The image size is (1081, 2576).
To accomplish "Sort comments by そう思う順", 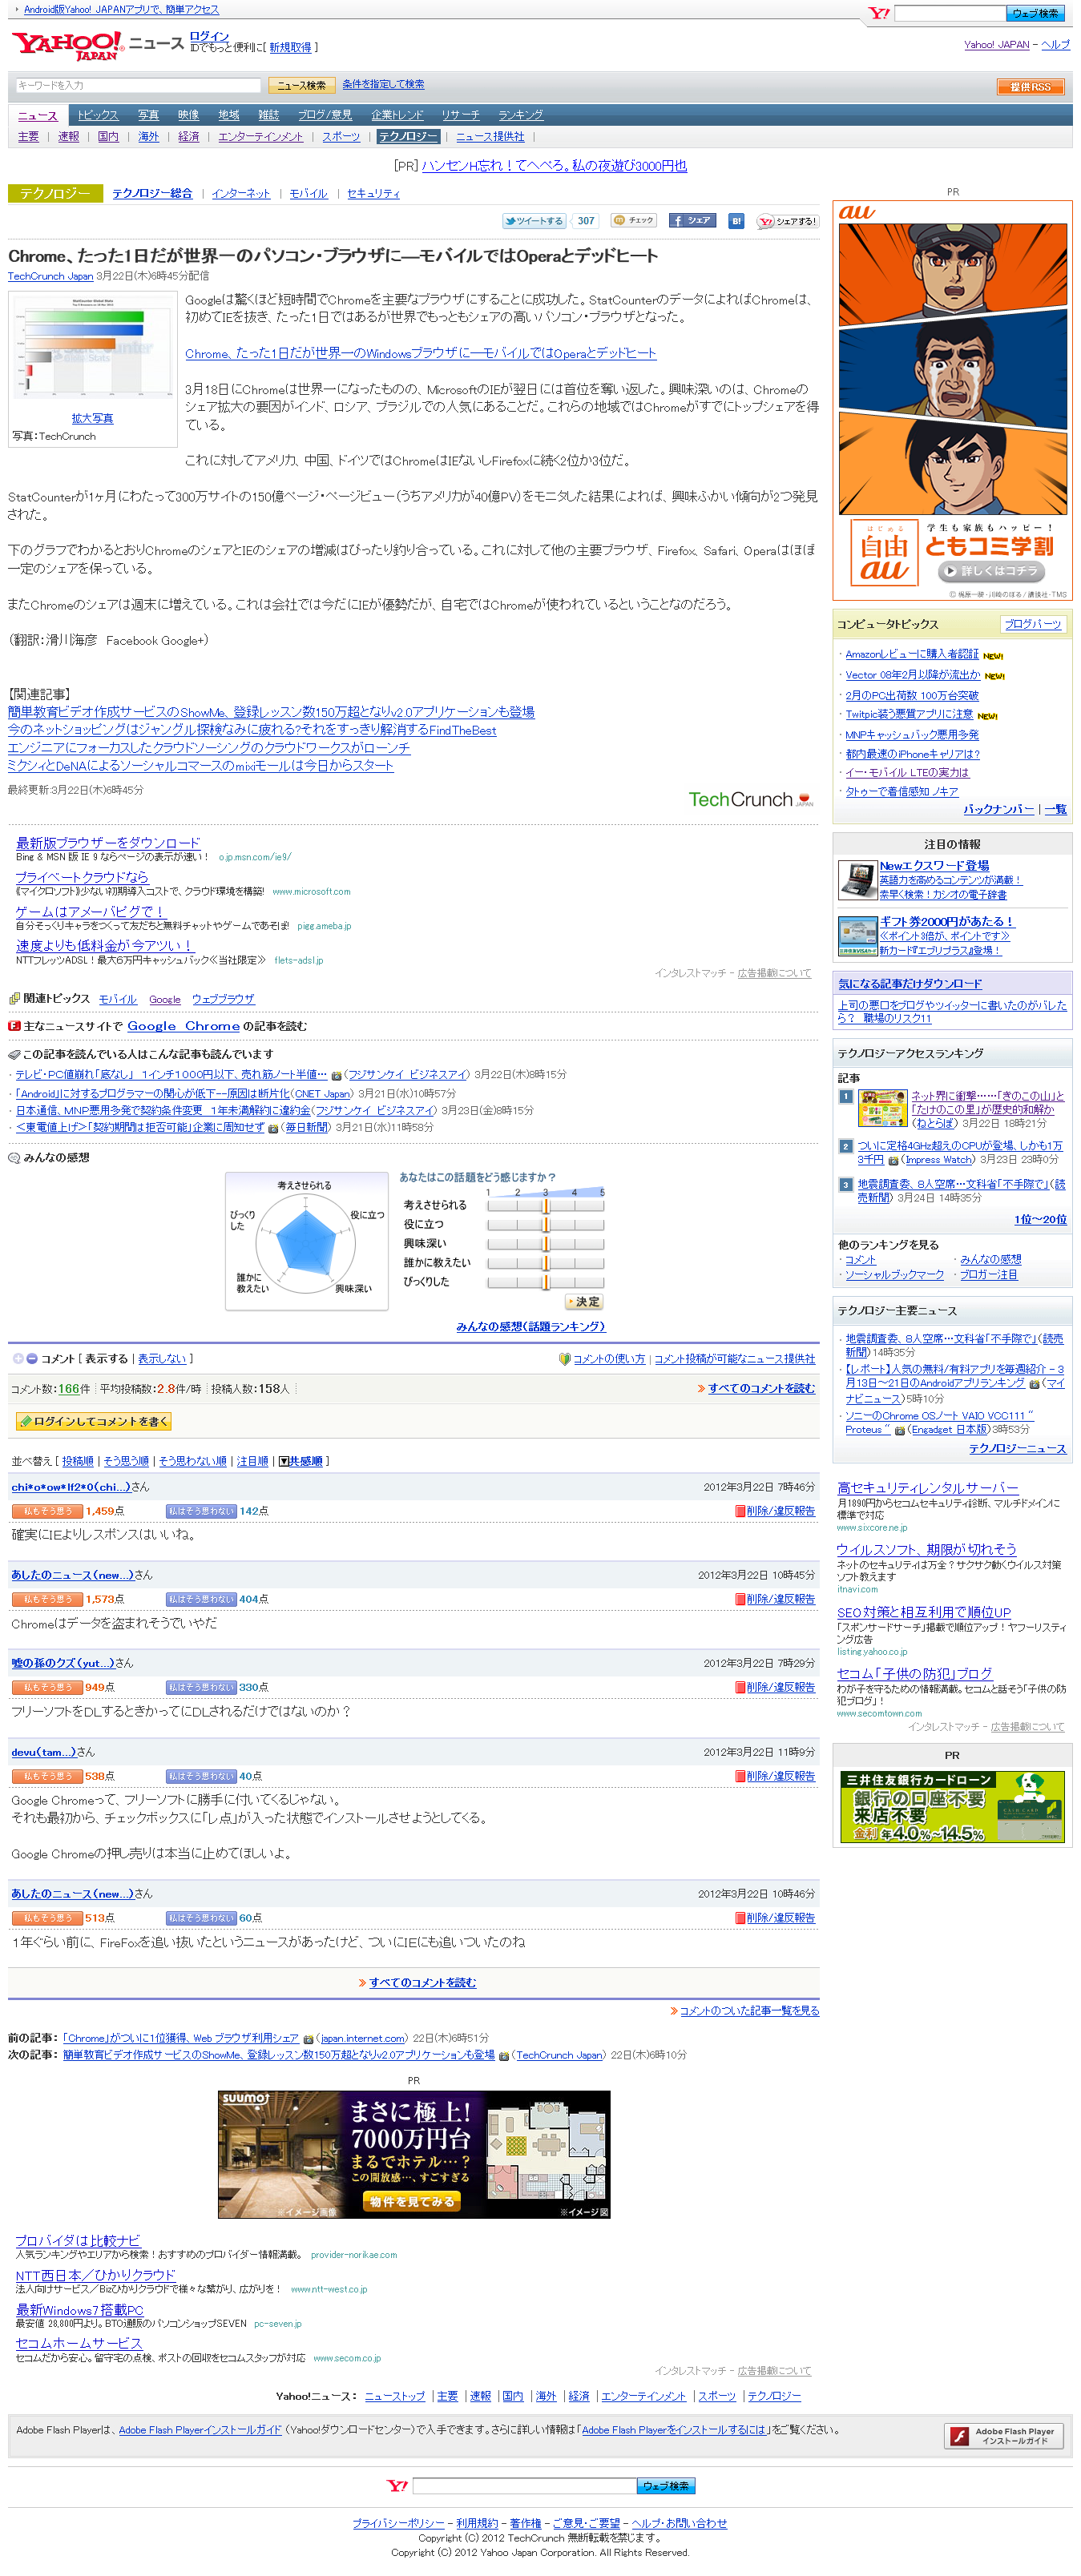I will (126, 1462).
